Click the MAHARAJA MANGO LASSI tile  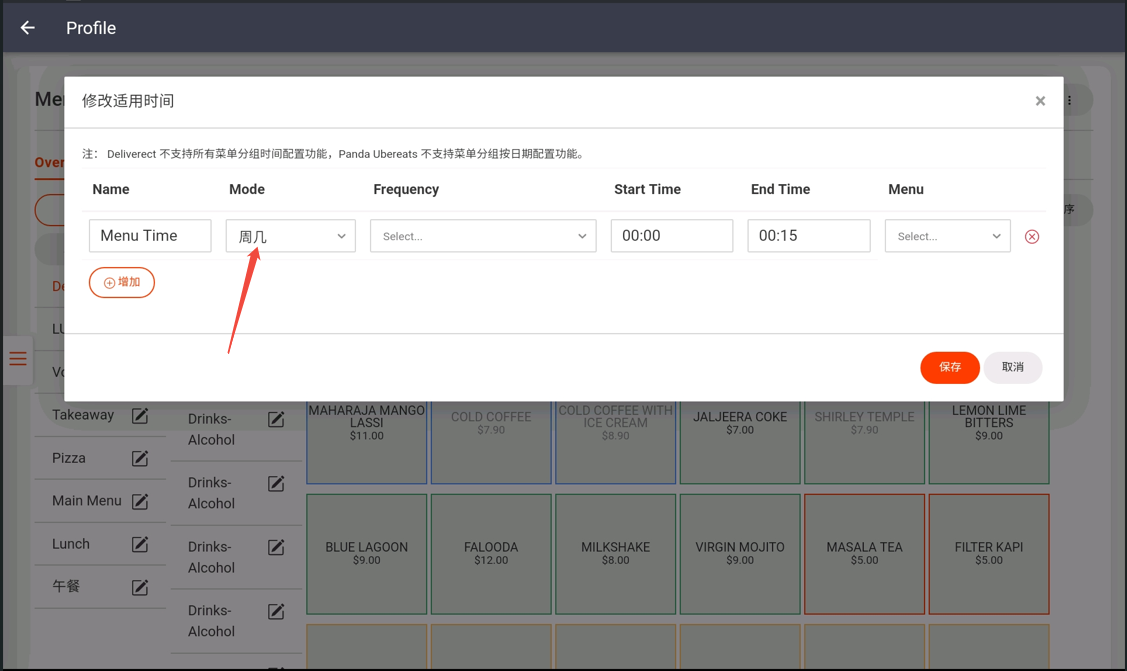coord(367,442)
